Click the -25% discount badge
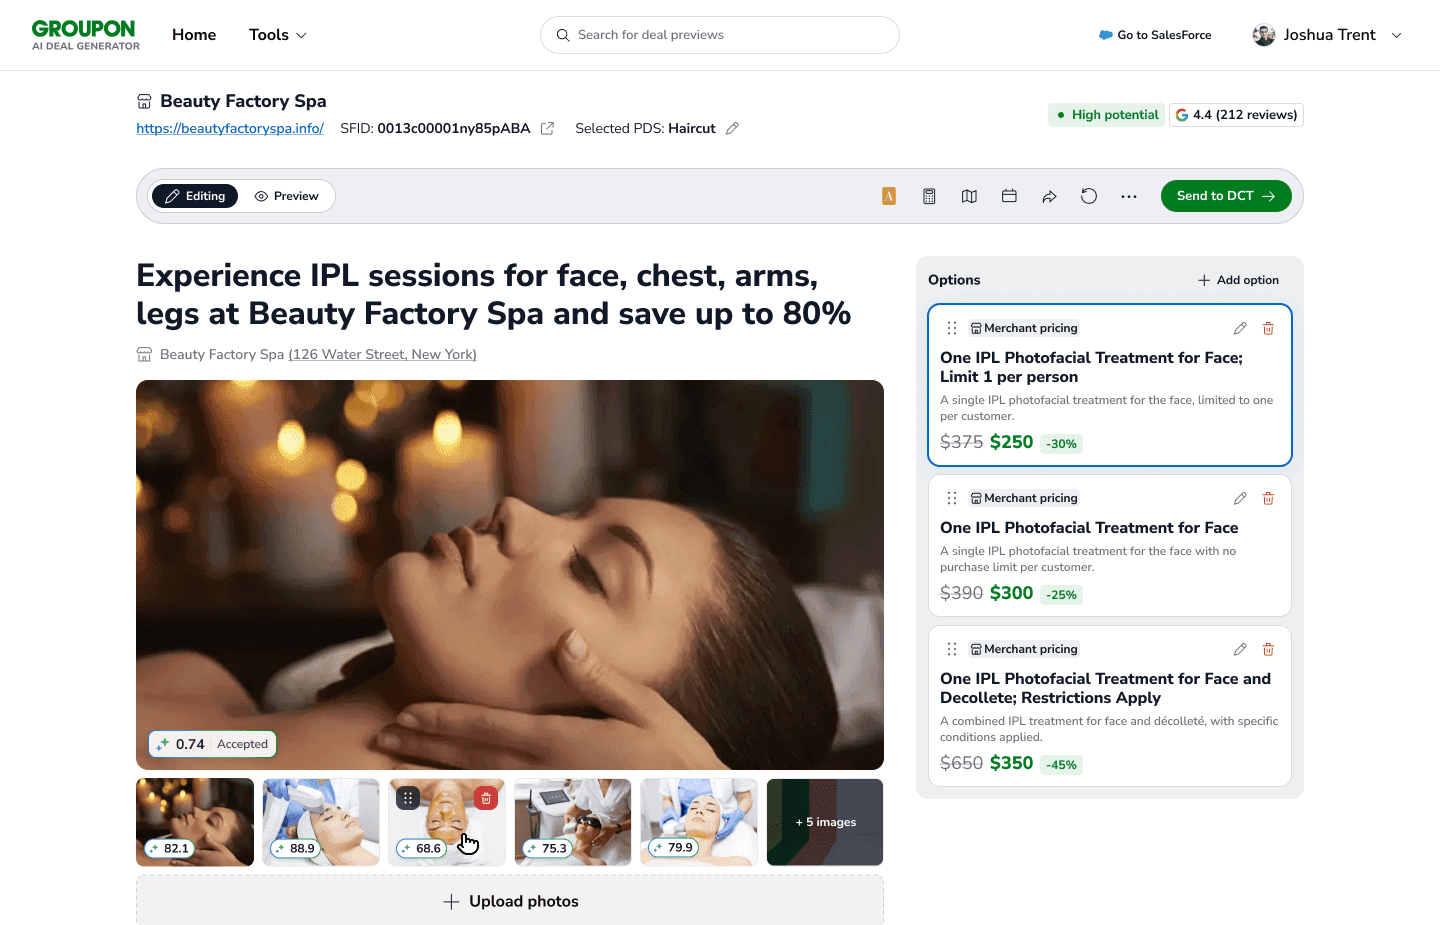The height and width of the screenshot is (925, 1440). pos(1061,595)
